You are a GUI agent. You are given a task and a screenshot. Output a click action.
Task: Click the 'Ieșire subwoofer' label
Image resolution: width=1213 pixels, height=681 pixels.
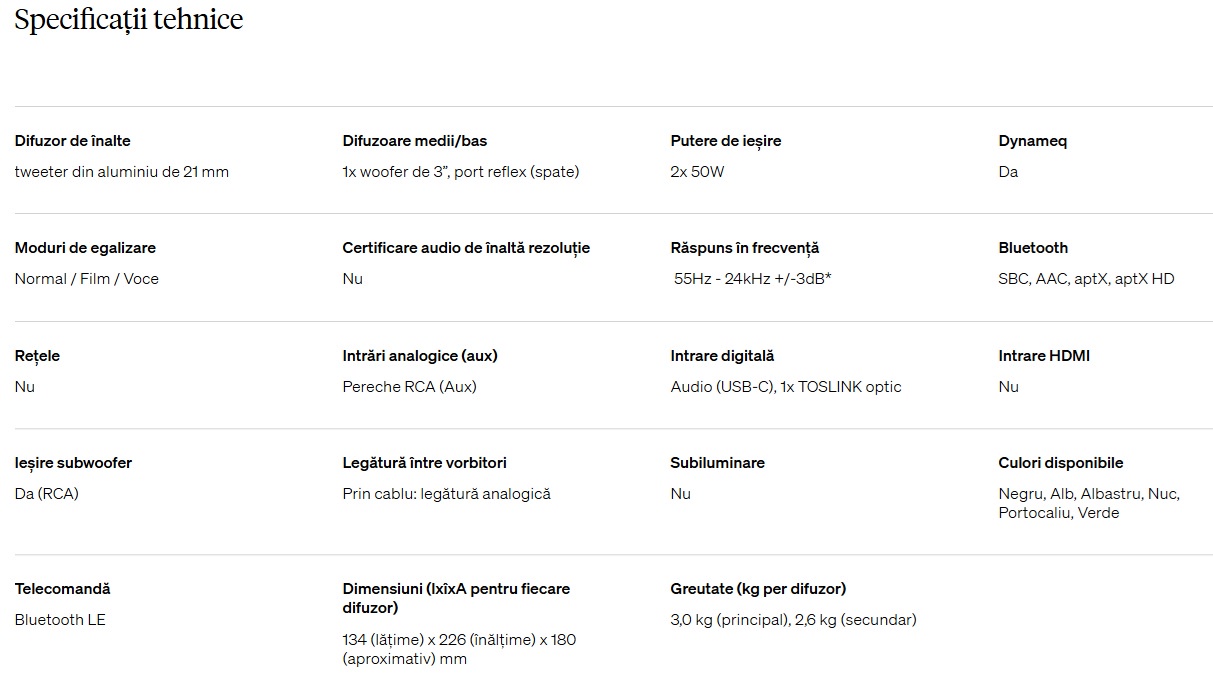click(74, 463)
